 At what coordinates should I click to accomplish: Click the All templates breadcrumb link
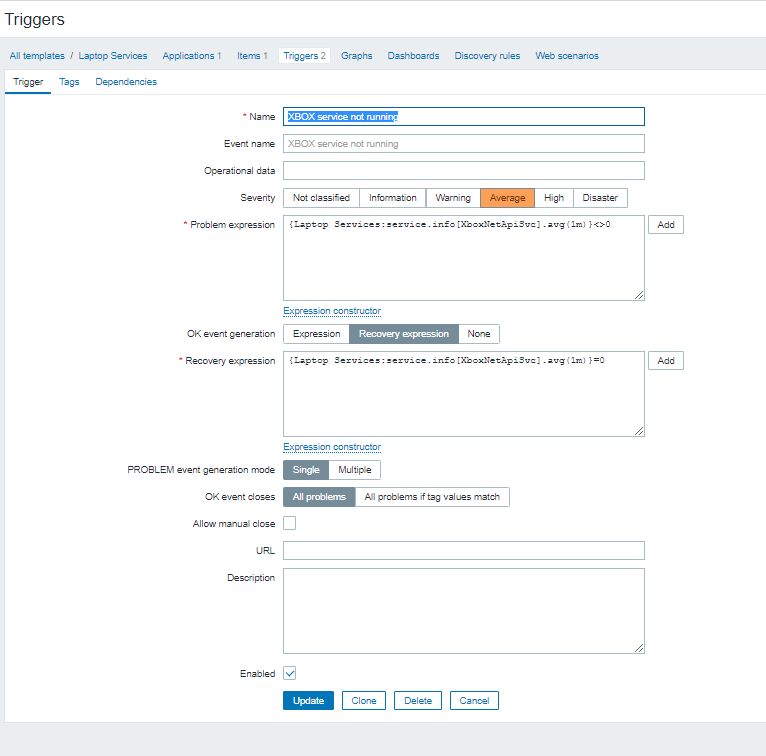37,56
